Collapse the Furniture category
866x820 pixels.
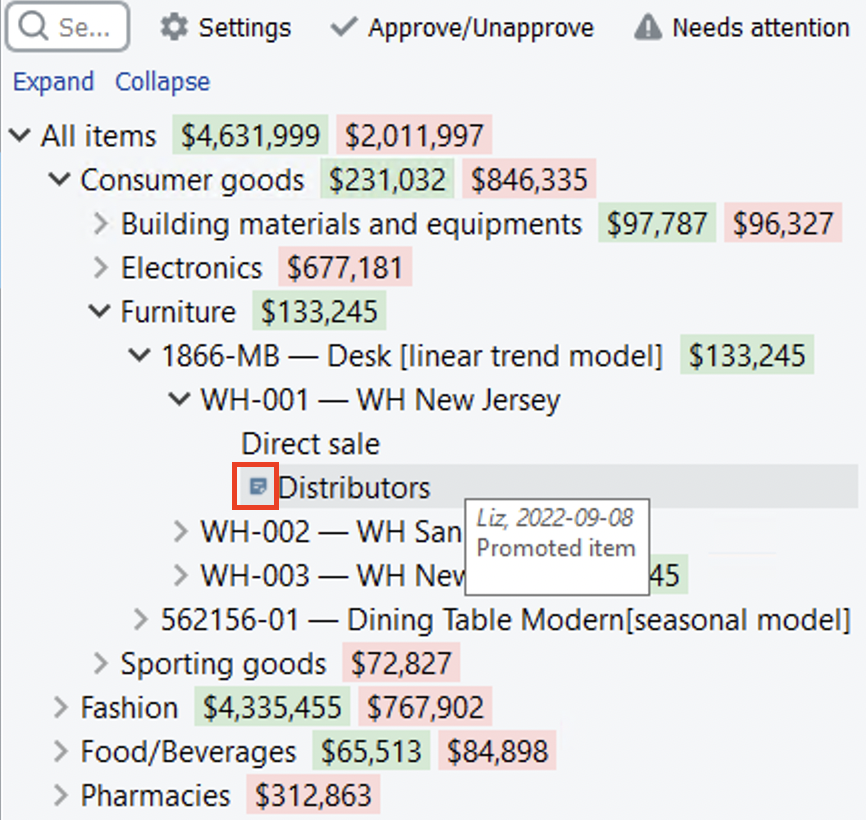click(100, 312)
